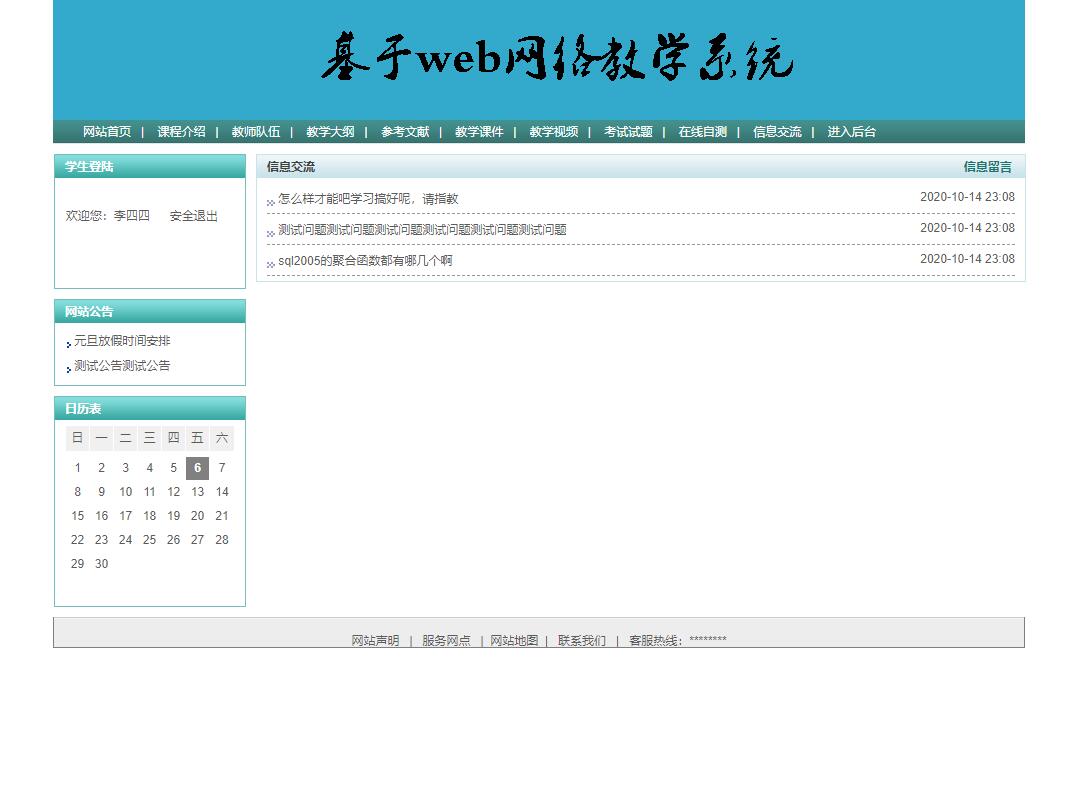
Task: Open the message "sql2005的聚合函数都有哪几个啊"
Action: (x=364, y=259)
